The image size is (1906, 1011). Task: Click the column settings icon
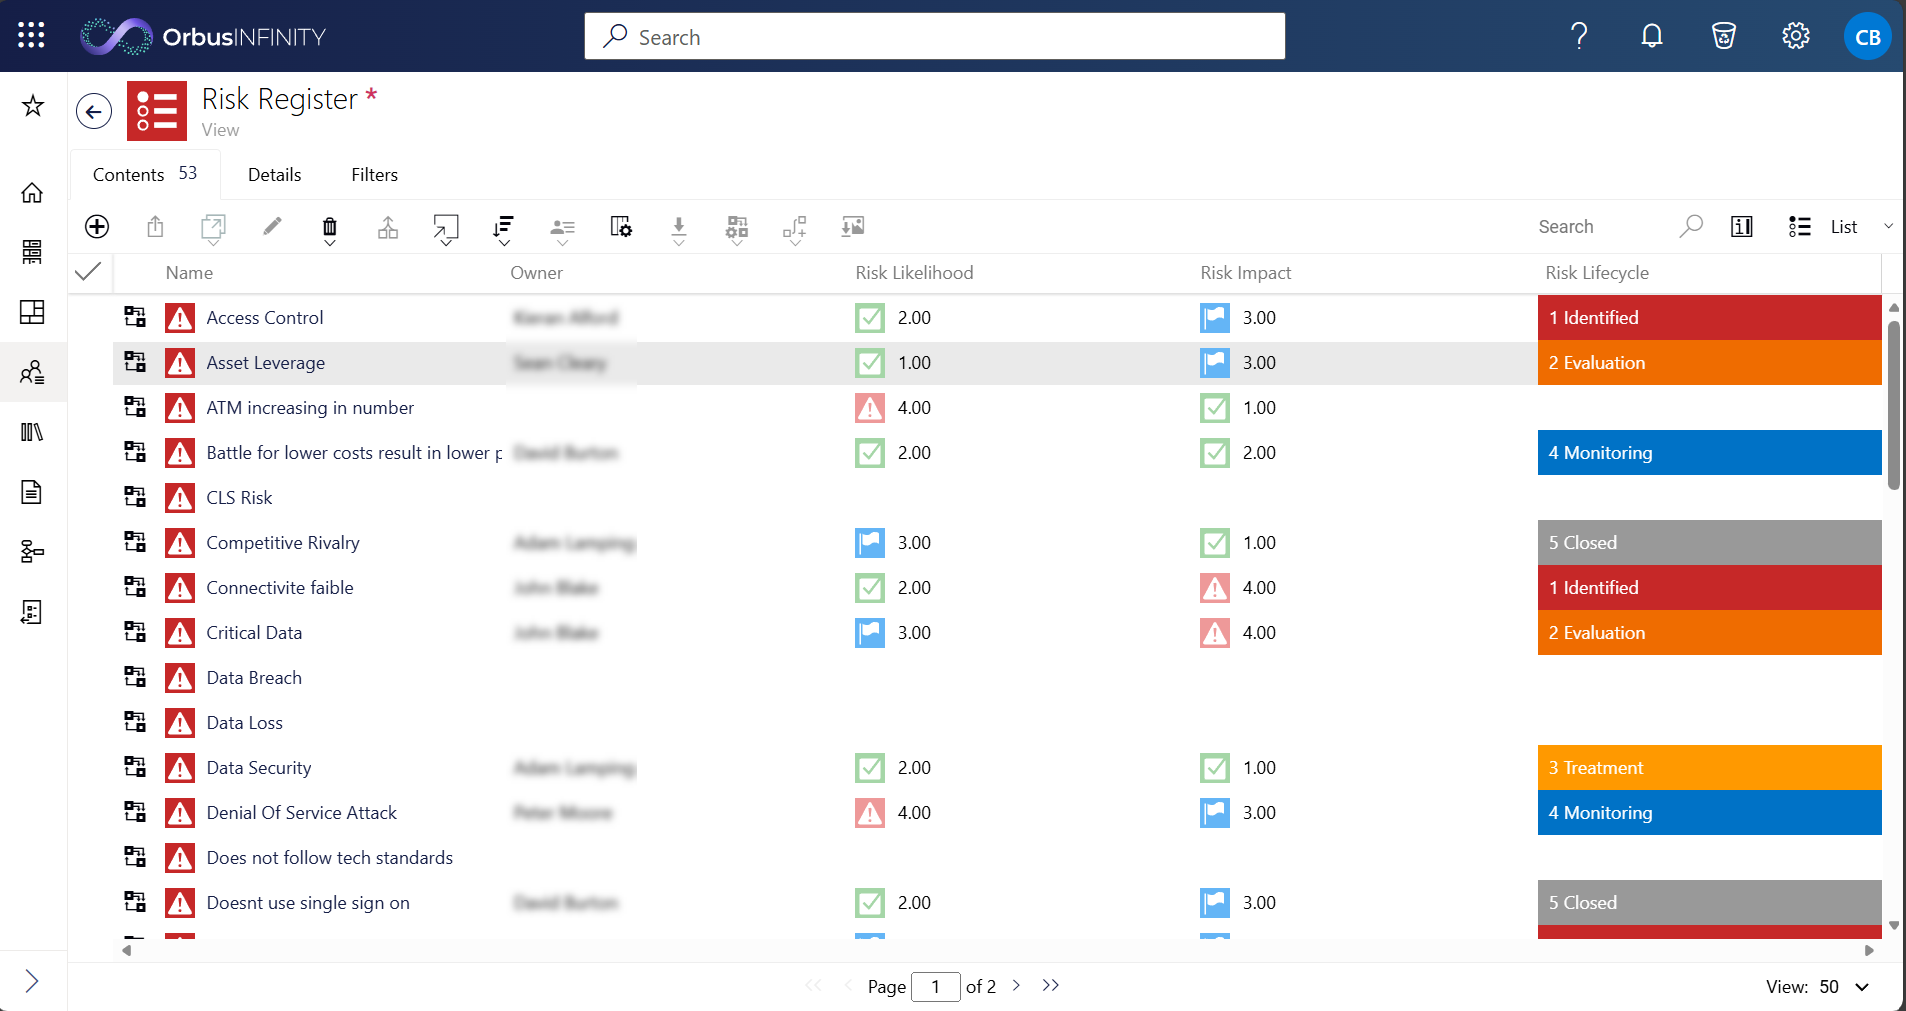click(x=621, y=227)
